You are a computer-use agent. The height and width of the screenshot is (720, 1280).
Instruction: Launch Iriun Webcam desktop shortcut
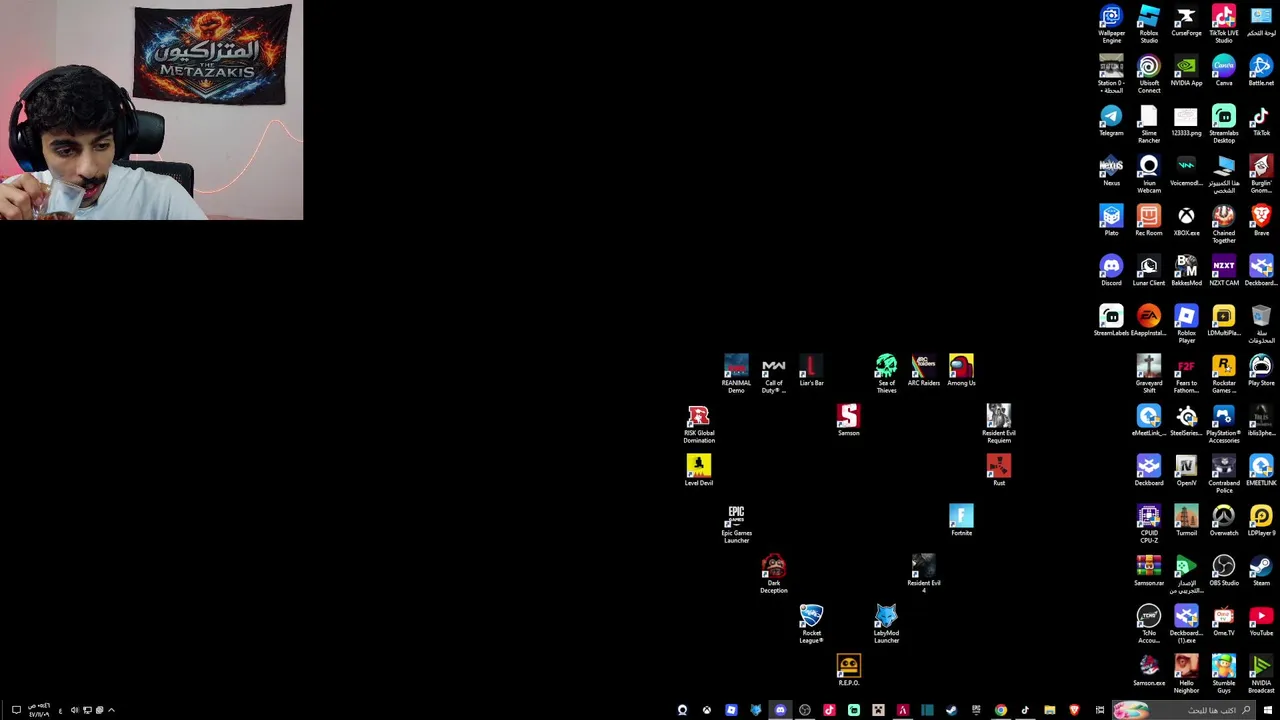coord(1149,174)
